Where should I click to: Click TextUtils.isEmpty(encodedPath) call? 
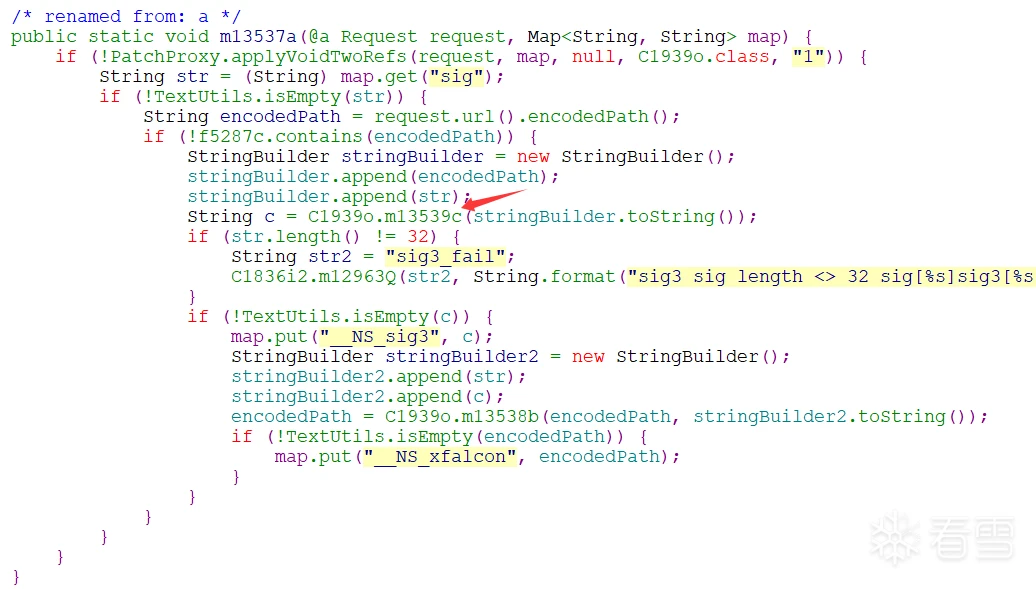click(449, 437)
